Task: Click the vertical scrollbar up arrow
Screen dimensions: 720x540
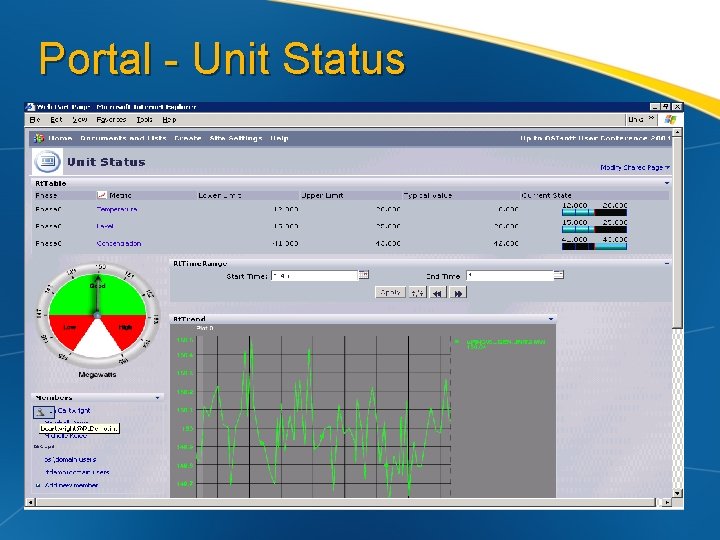Action: click(x=678, y=134)
